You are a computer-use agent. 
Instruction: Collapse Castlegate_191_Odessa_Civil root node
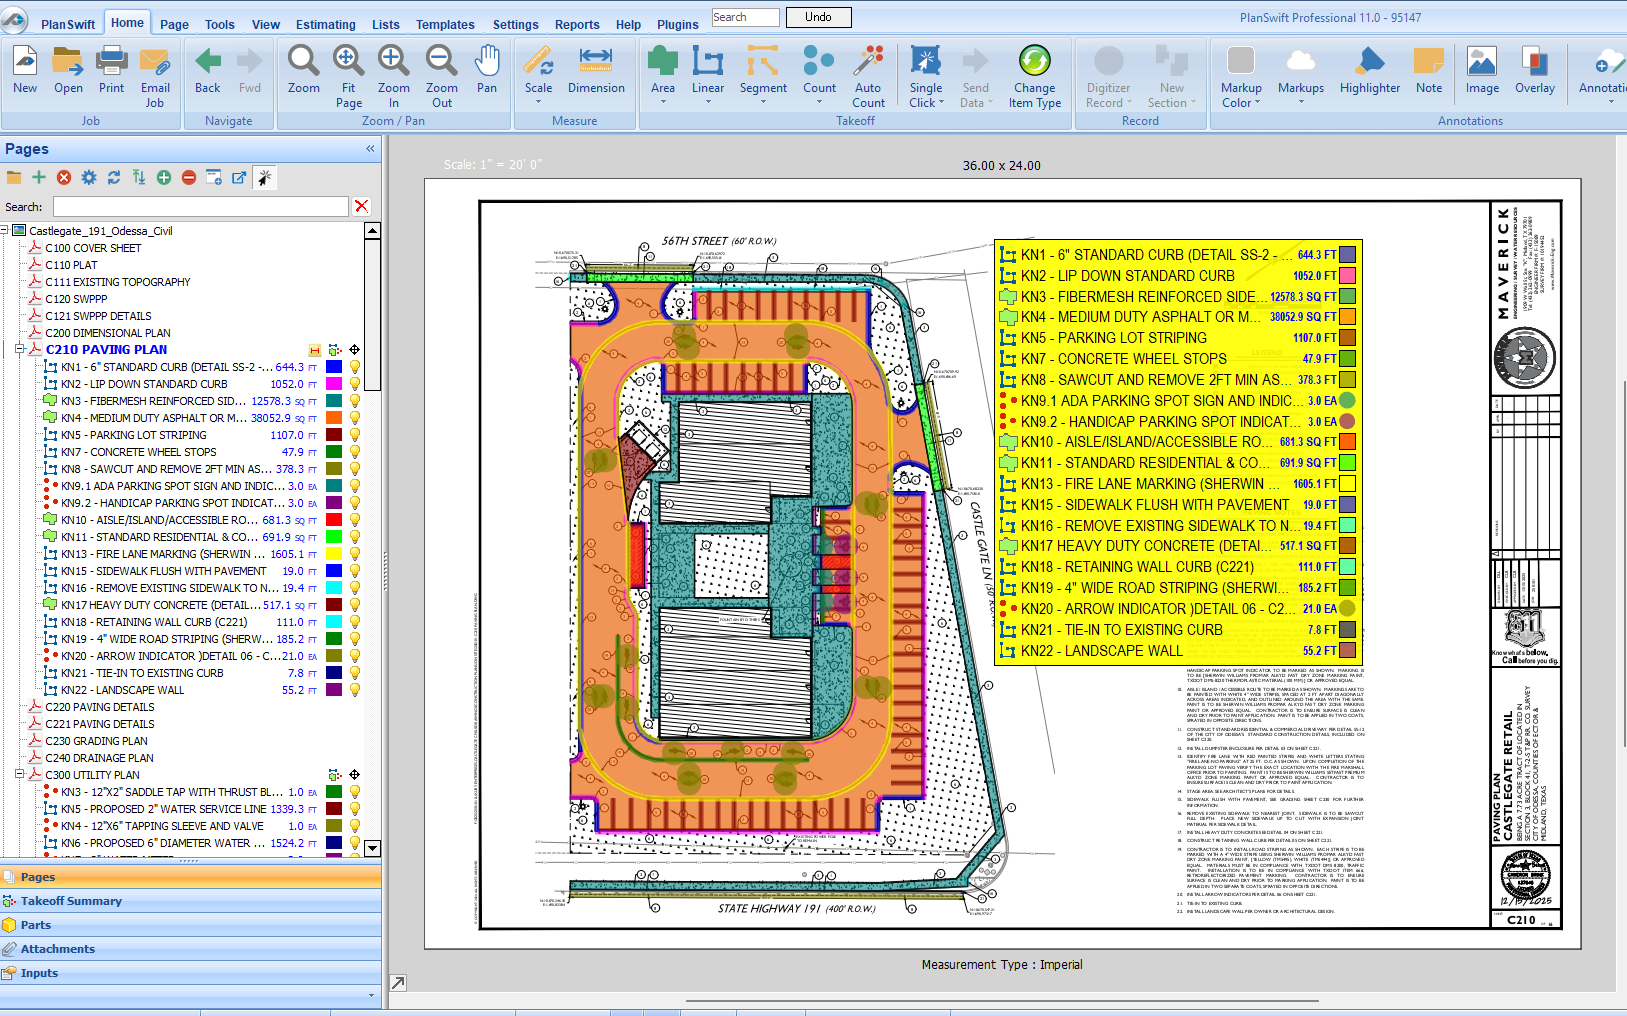tap(5, 230)
